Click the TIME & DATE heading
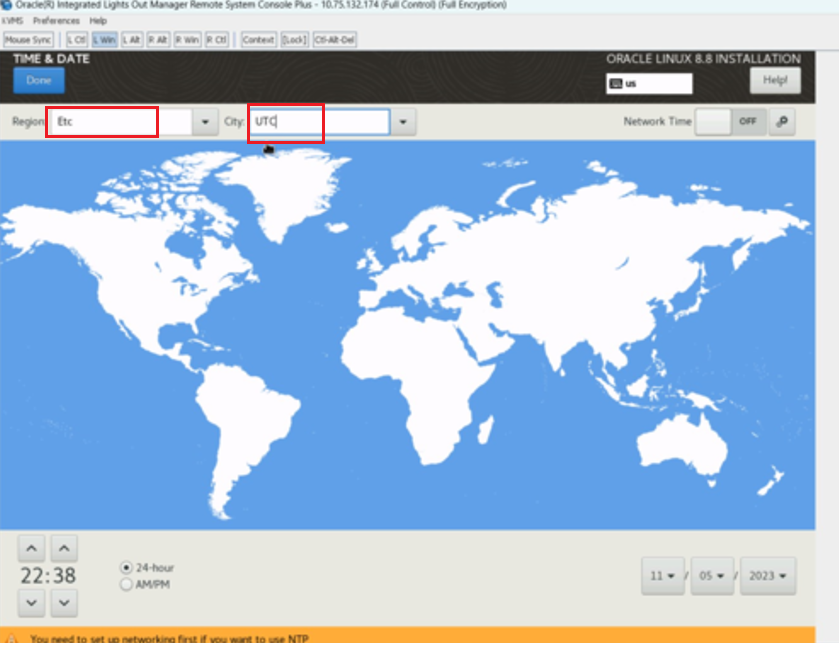This screenshot has height=646, width=839. coord(51,59)
